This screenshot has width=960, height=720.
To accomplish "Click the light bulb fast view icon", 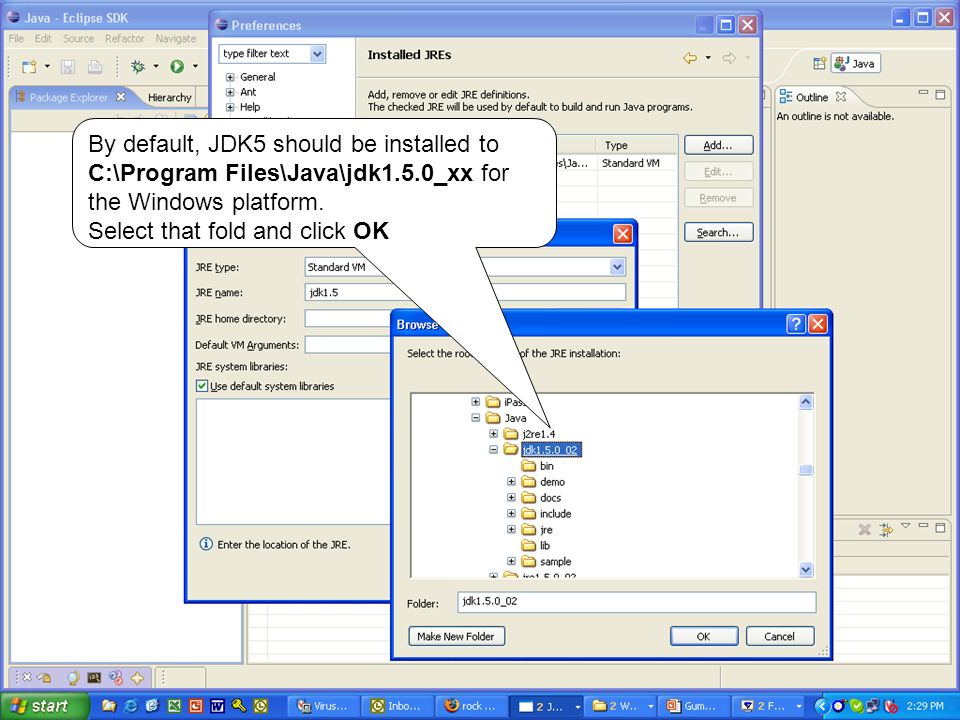I will point(73,677).
